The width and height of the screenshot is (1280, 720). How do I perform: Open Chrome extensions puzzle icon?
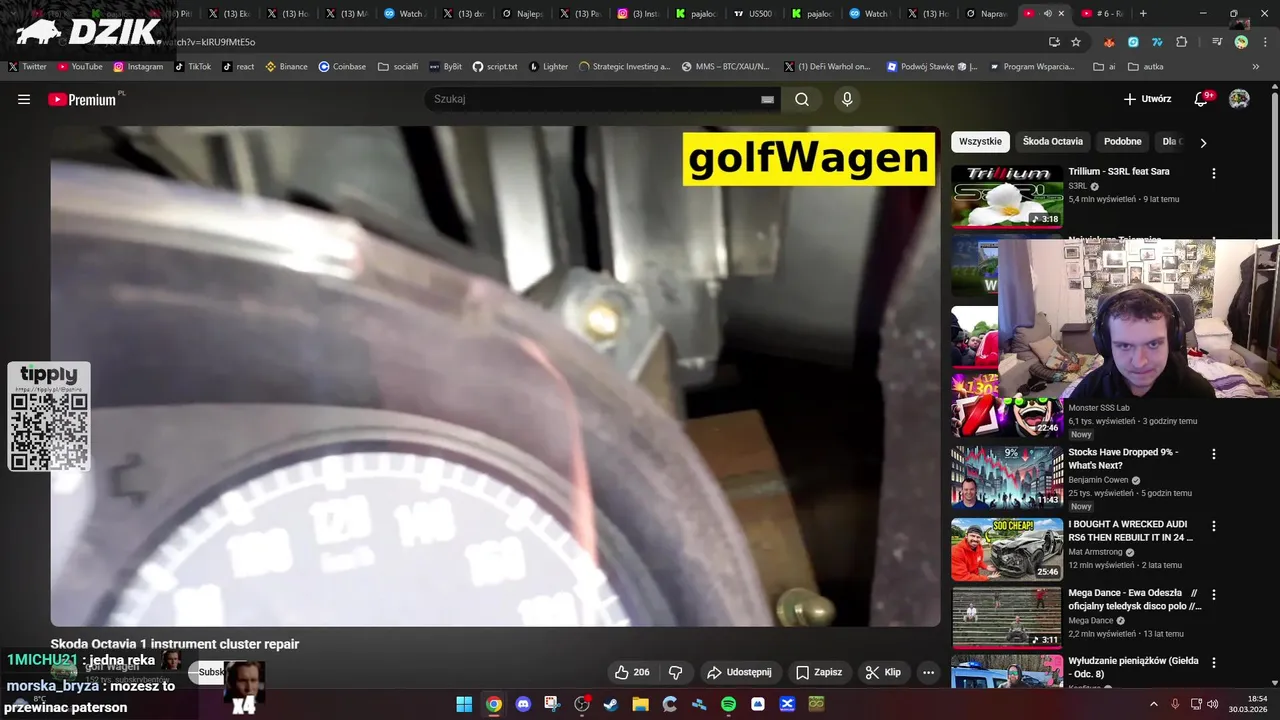click(1182, 42)
